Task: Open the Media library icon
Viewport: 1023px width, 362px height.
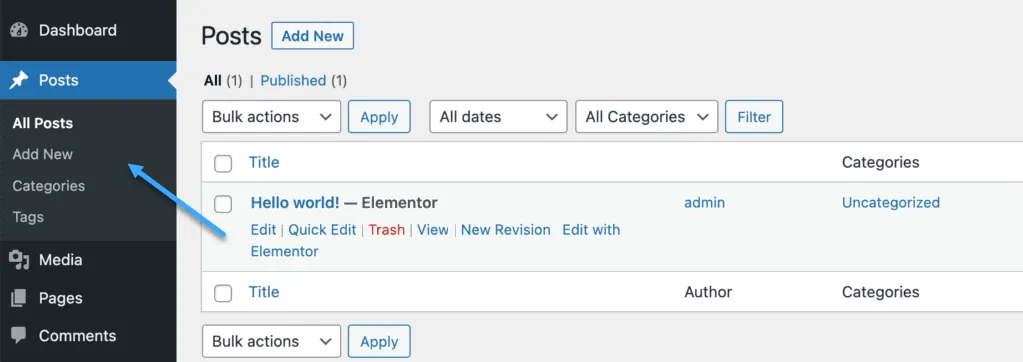Action: 20,260
